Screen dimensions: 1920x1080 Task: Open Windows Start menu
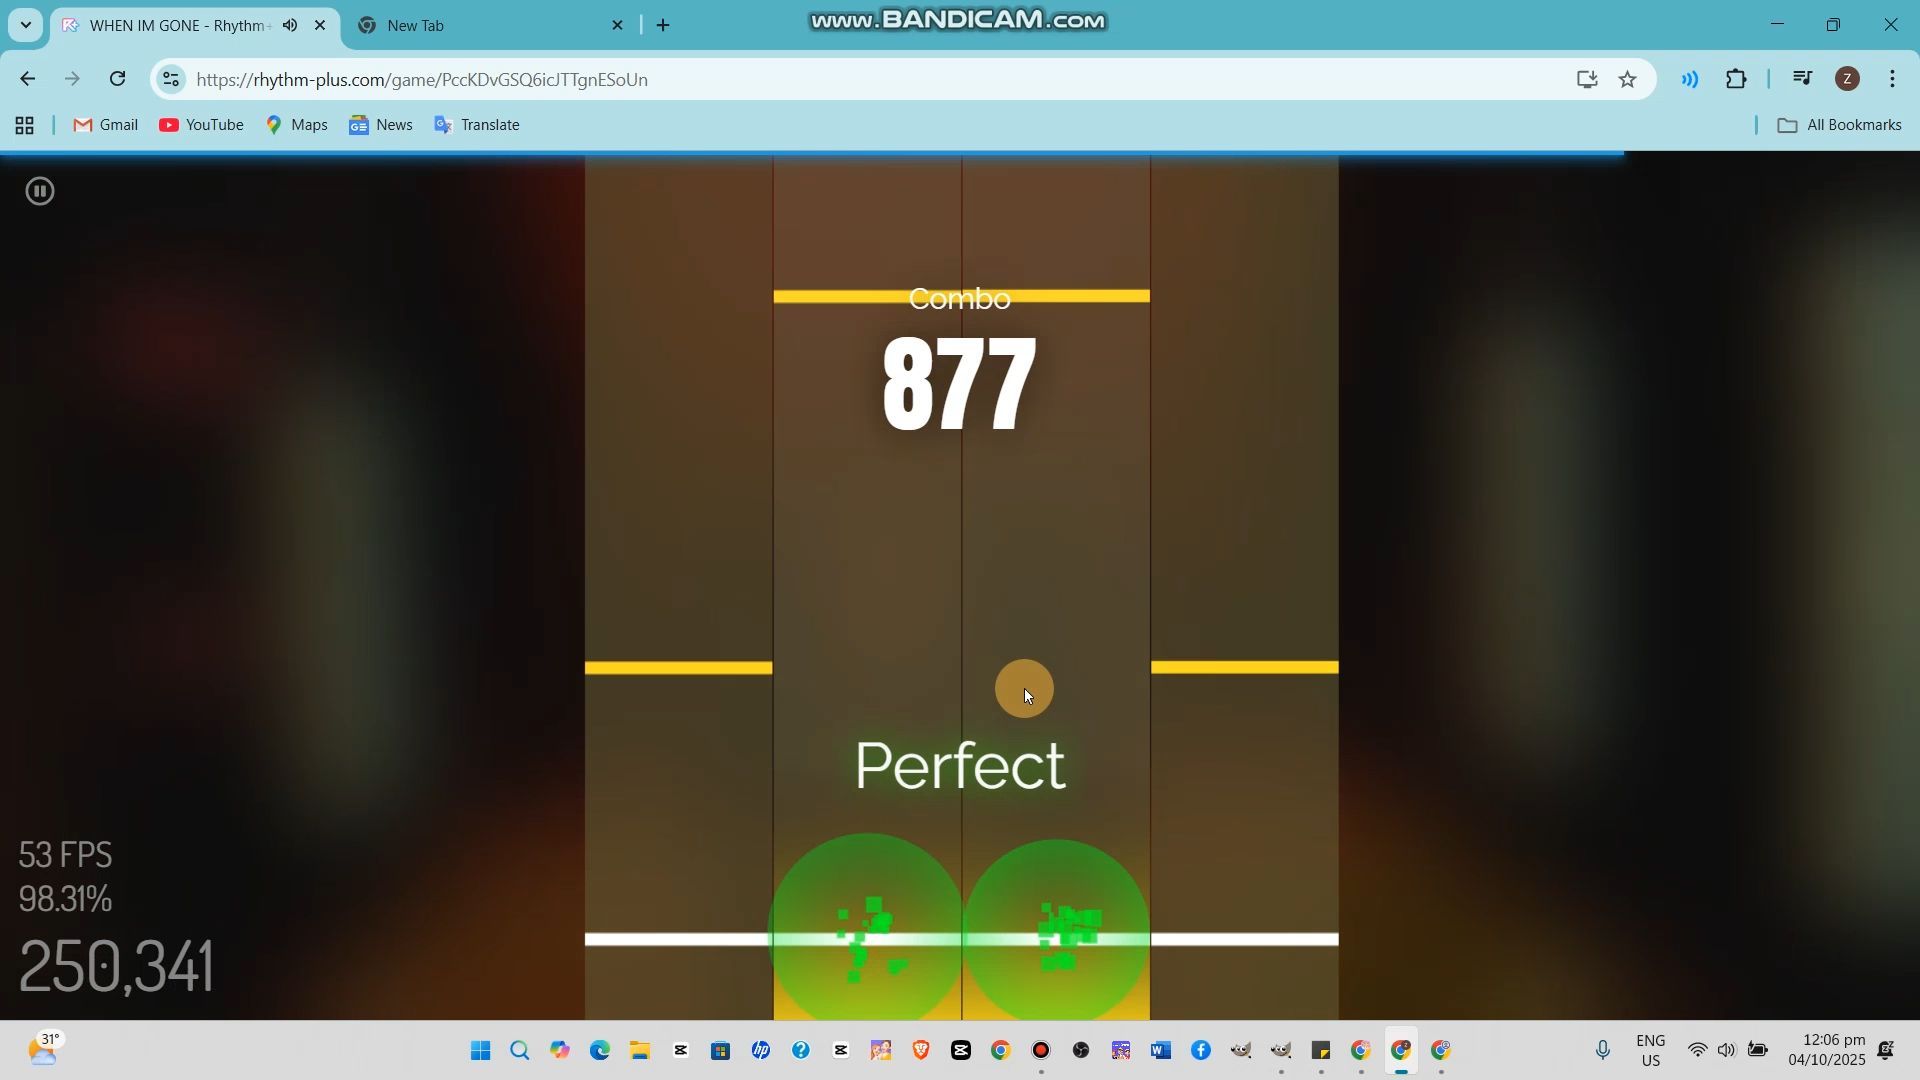[480, 1050]
